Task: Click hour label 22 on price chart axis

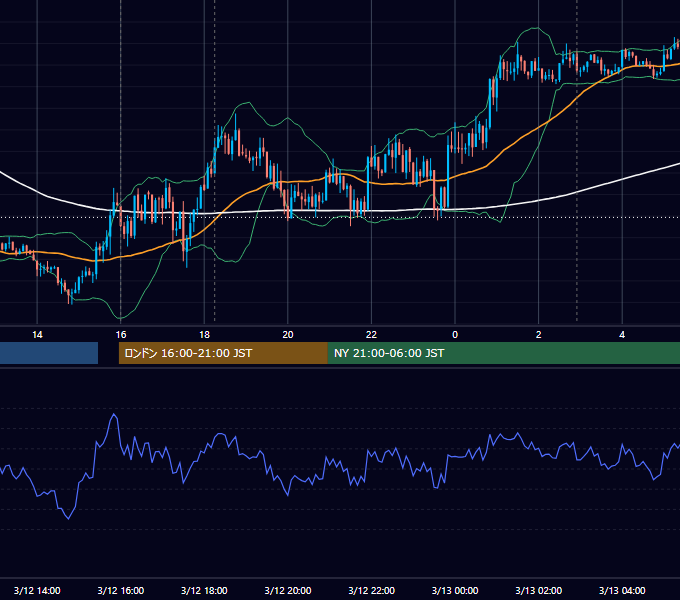Action: click(372, 335)
